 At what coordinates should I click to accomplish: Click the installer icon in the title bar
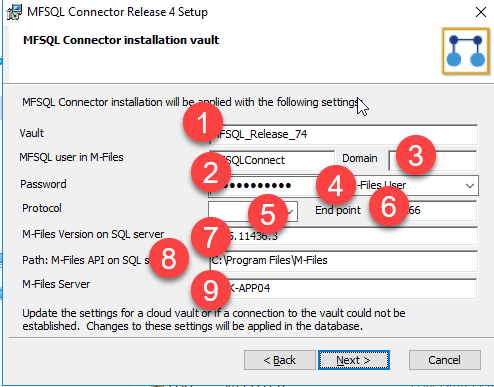click(14, 12)
